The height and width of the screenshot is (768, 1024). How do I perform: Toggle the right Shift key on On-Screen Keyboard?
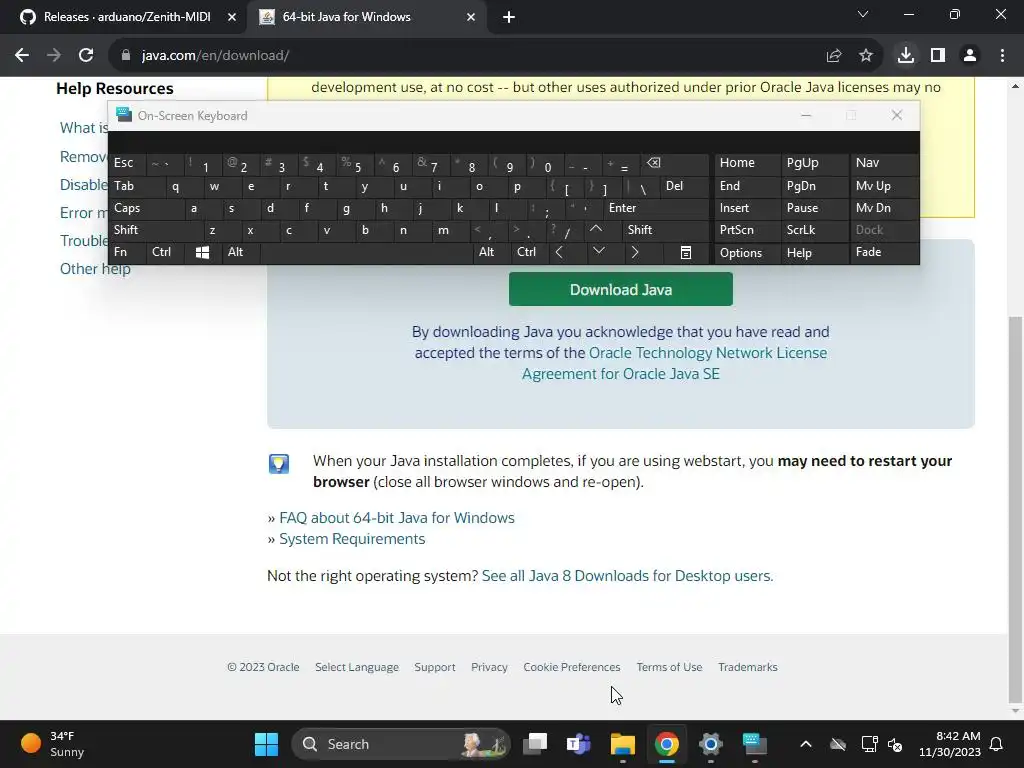(665, 230)
